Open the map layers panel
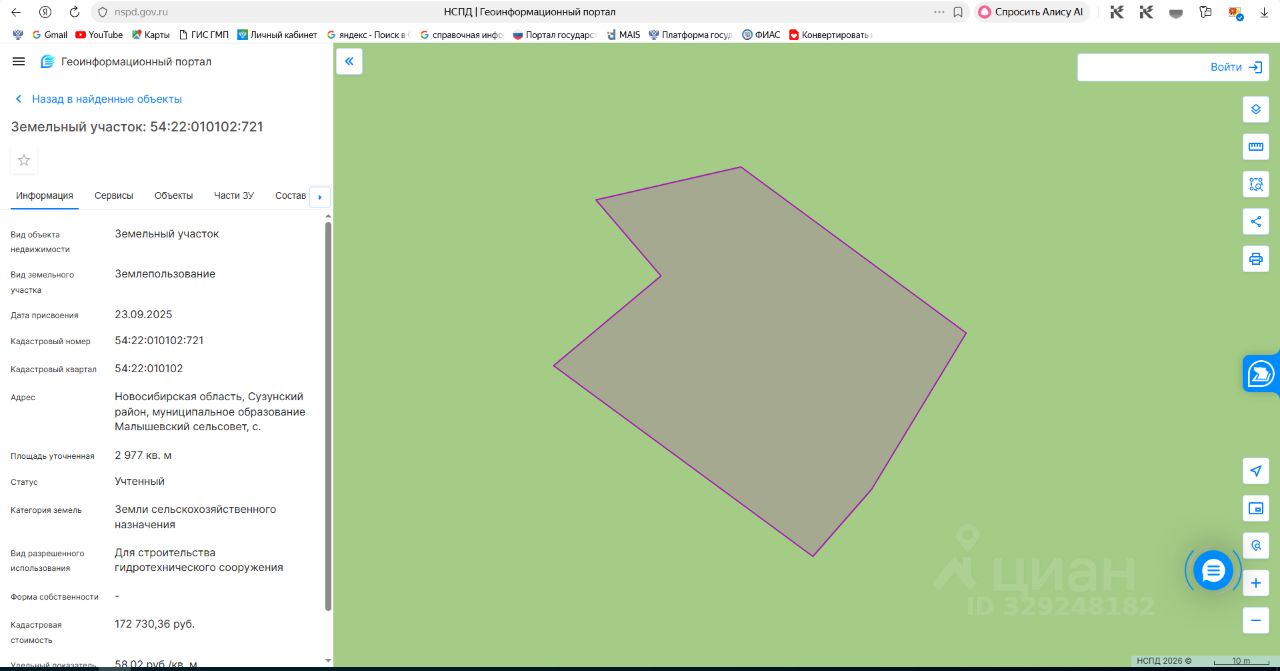 click(1256, 109)
